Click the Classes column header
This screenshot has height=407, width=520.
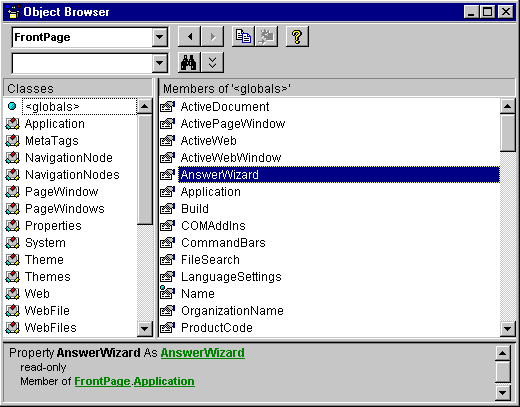[78, 89]
